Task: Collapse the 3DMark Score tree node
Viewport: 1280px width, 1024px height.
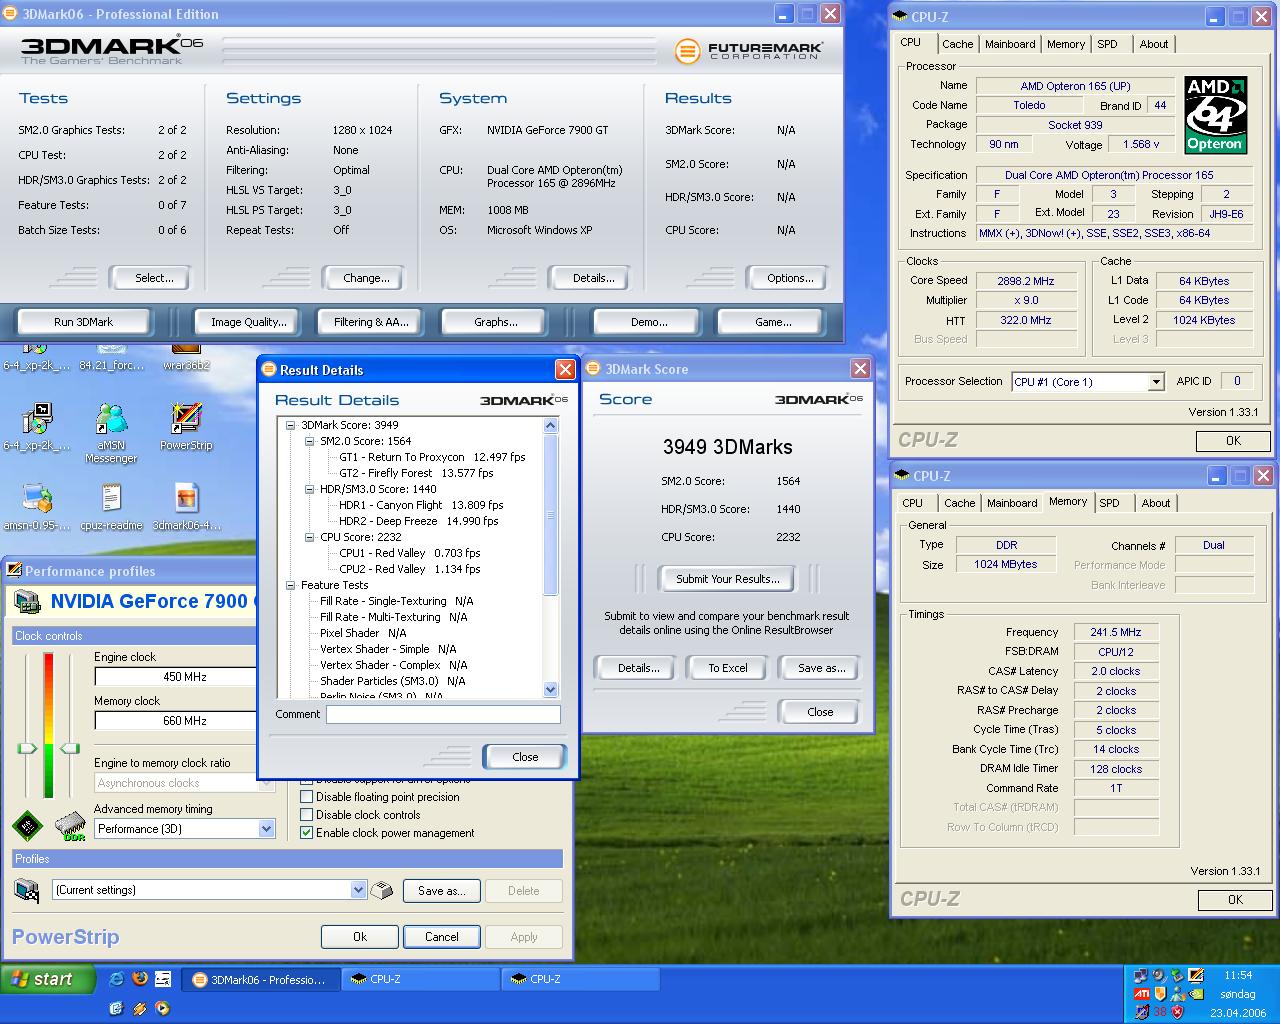Action: [x=291, y=425]
